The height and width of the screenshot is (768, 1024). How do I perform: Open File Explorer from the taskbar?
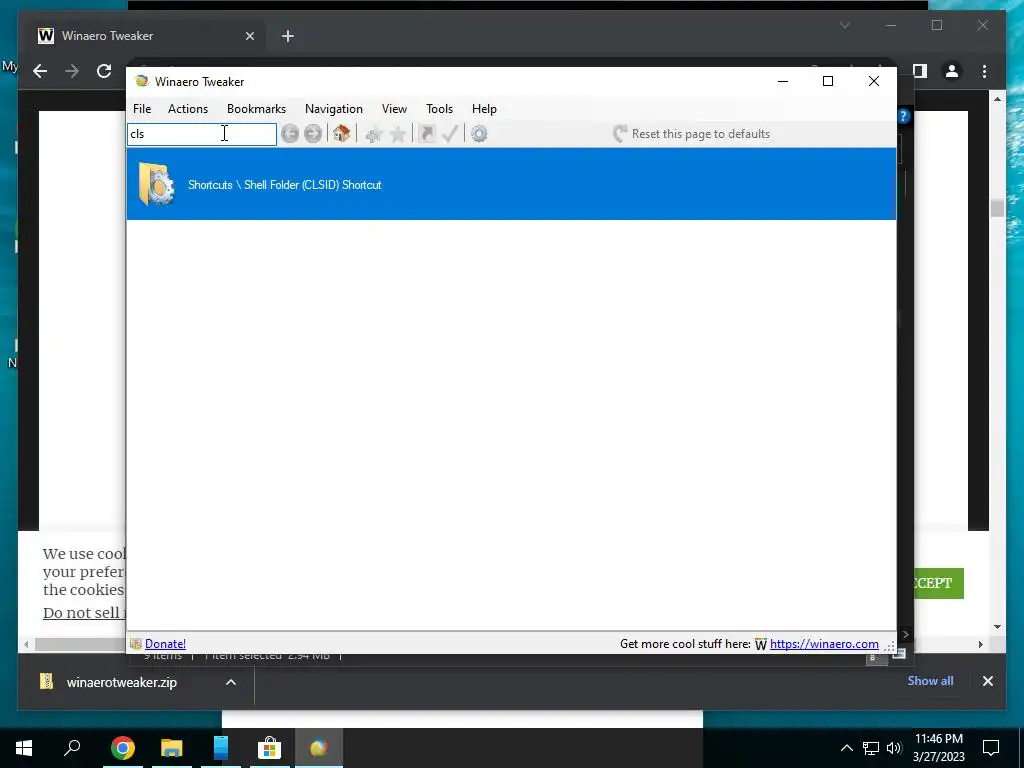(172, 748)
